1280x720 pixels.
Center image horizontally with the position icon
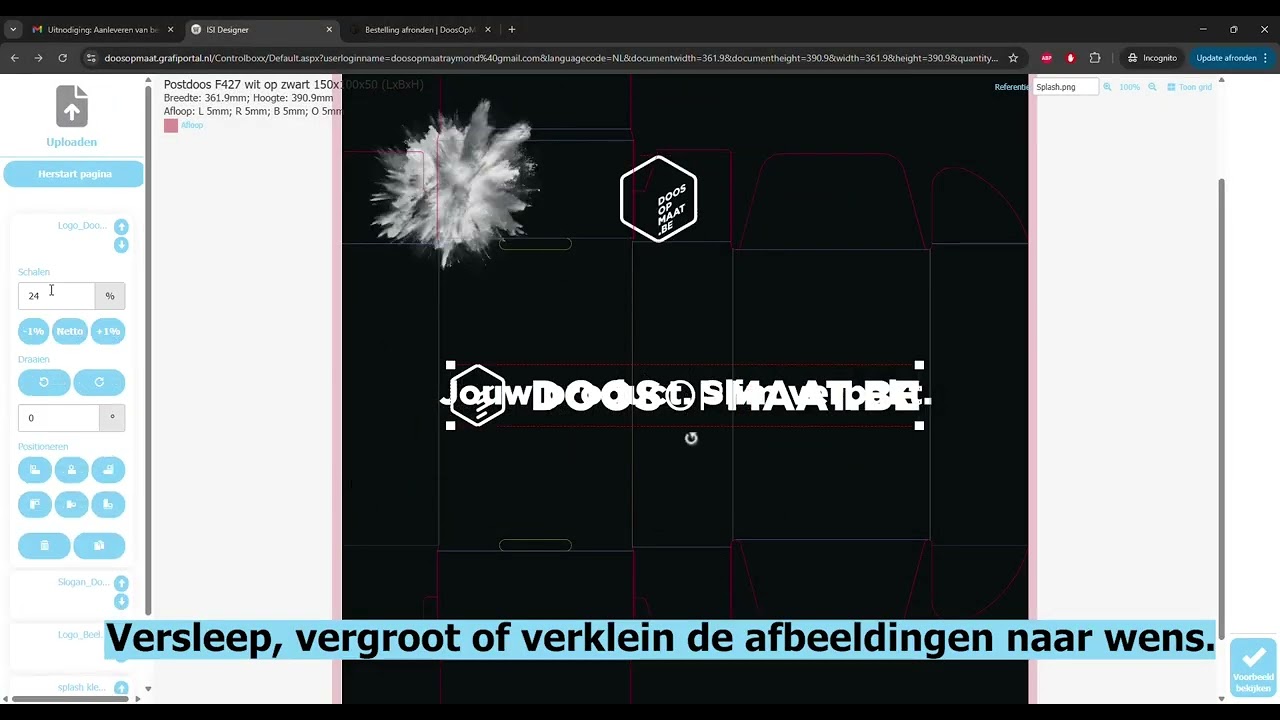(71, 469)
